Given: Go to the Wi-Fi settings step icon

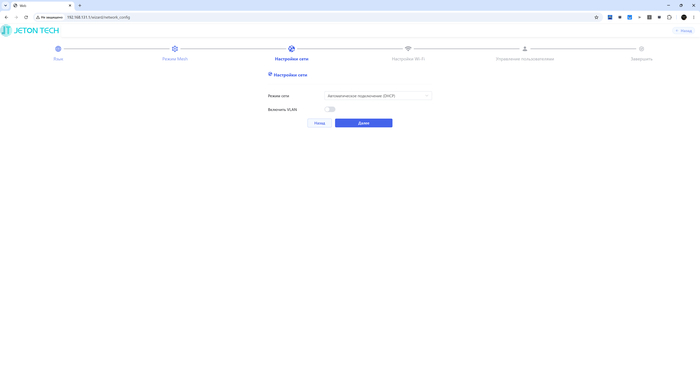Looking at the screenshot, I should click(x=408, y=49).
